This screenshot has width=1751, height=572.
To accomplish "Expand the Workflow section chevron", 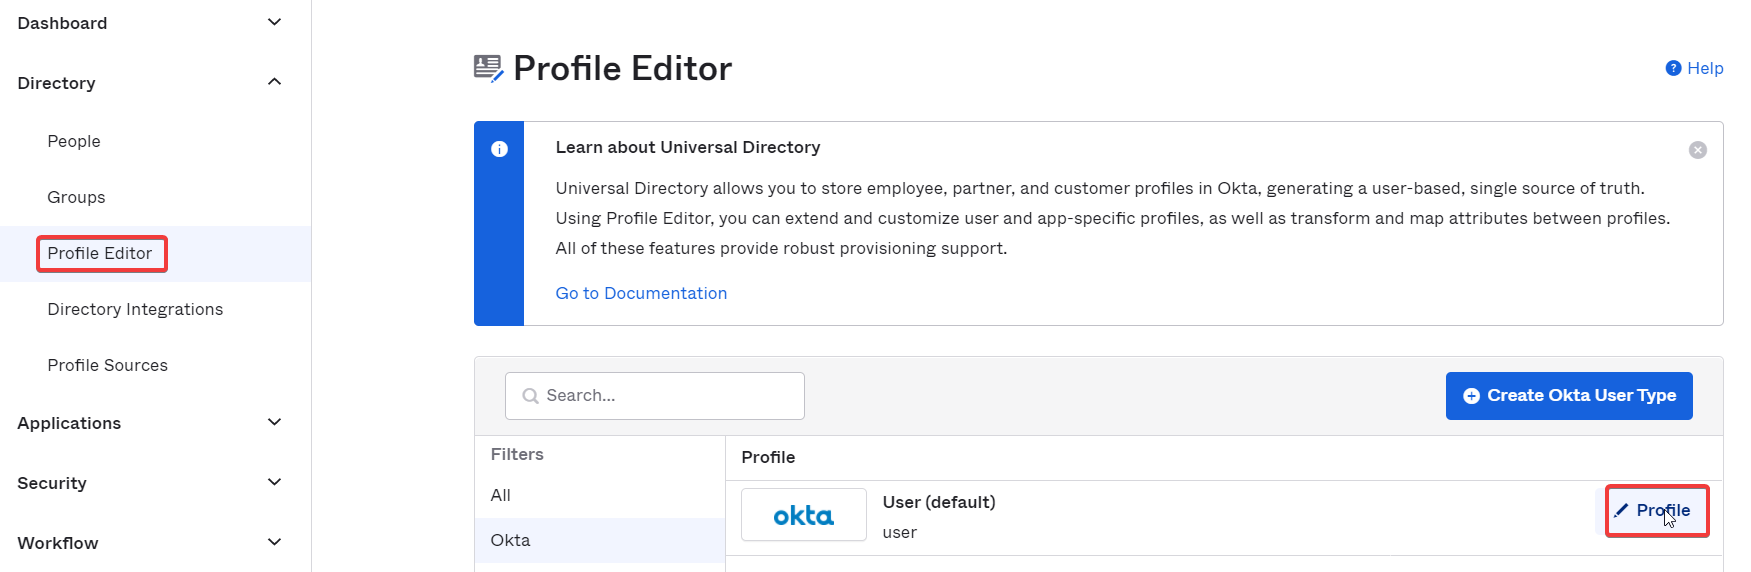I will tap(275, 542).
